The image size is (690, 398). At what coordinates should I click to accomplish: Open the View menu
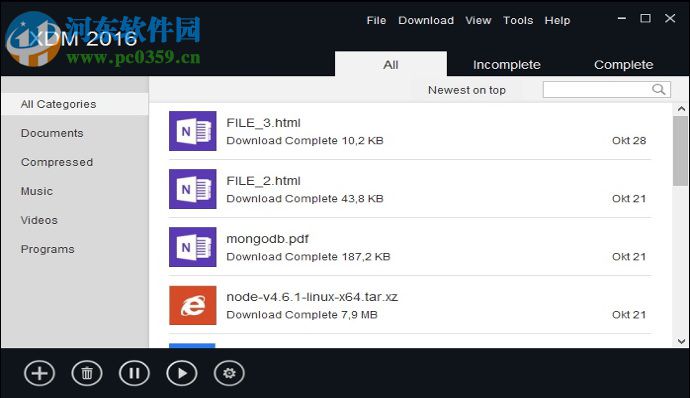478,20
